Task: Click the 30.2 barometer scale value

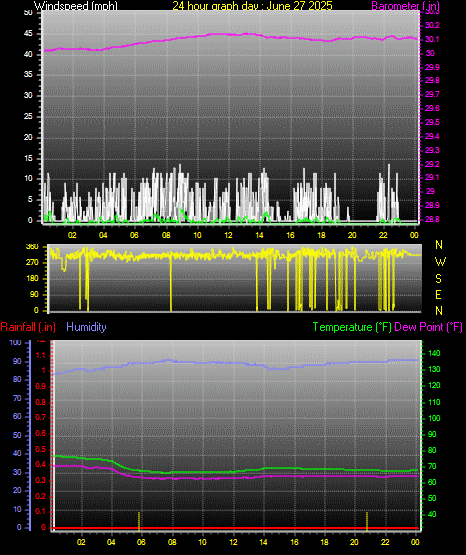Action: pos(432,25)
